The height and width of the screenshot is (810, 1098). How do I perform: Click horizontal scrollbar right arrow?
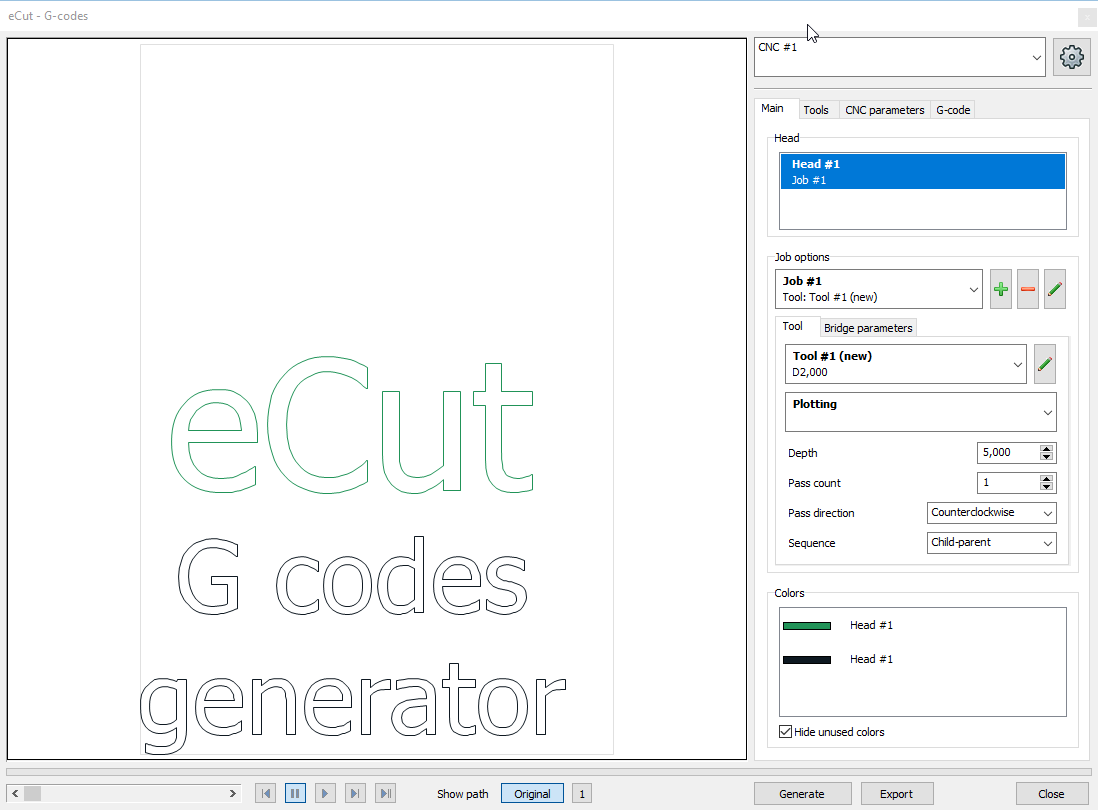click(x=232, y=793)
